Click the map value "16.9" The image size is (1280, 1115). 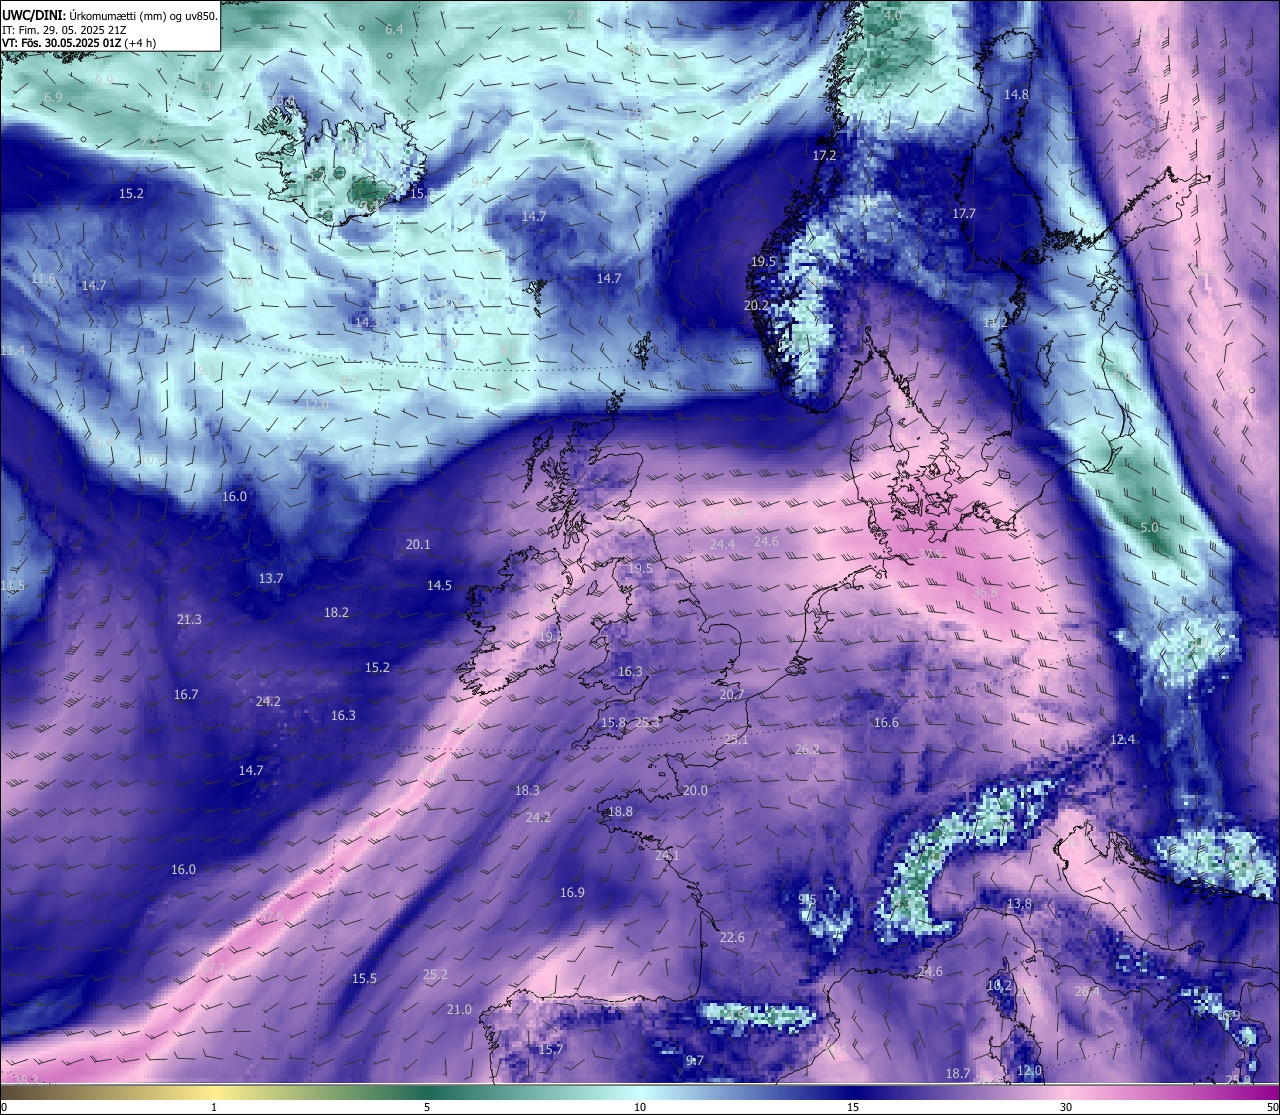click(x=572, y=892)
